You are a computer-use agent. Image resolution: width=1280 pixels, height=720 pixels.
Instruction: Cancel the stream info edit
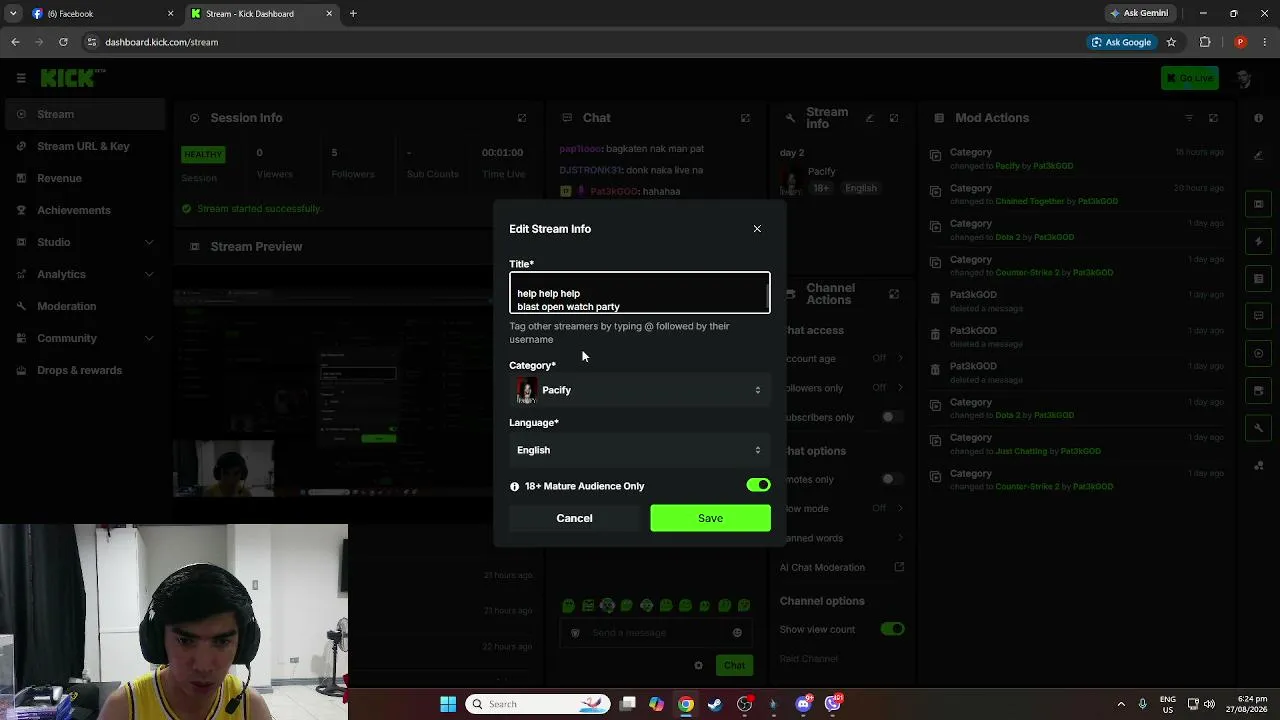pyautogui.click(x=574, y=518)
